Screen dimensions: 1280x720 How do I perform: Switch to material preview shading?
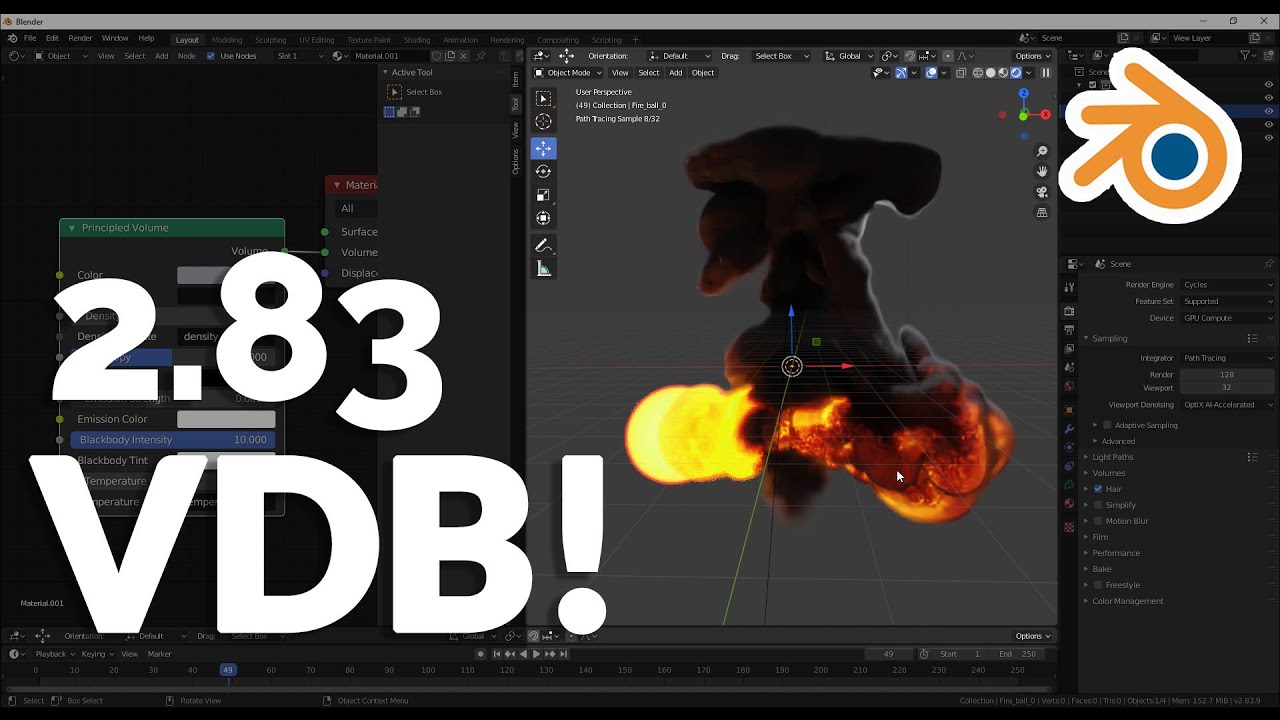(1004, 72)
